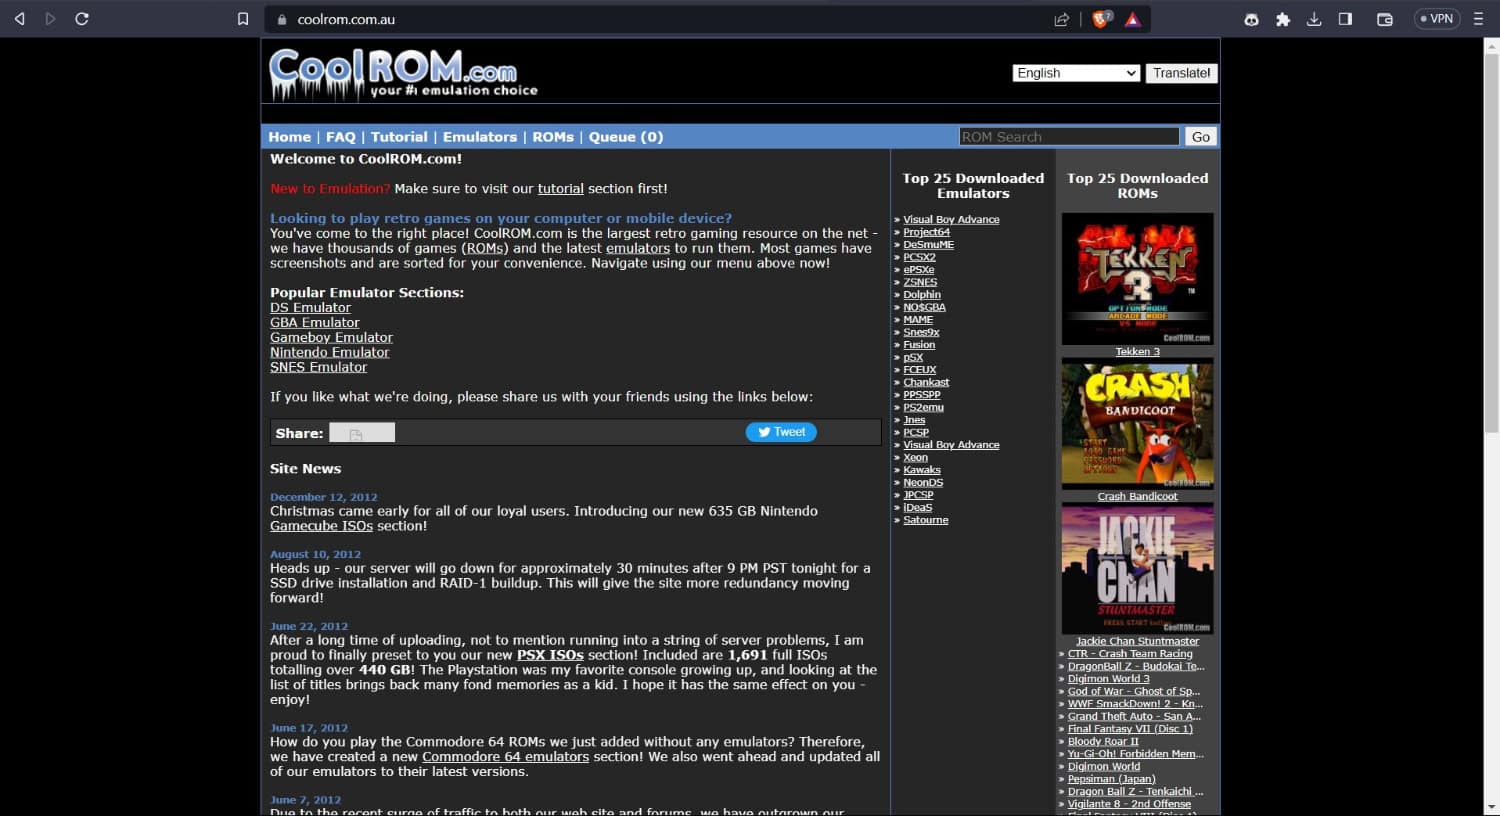Open the Nintendo Emulator link
This screenshot has height=816, width=1500.
tap(329, 352)
